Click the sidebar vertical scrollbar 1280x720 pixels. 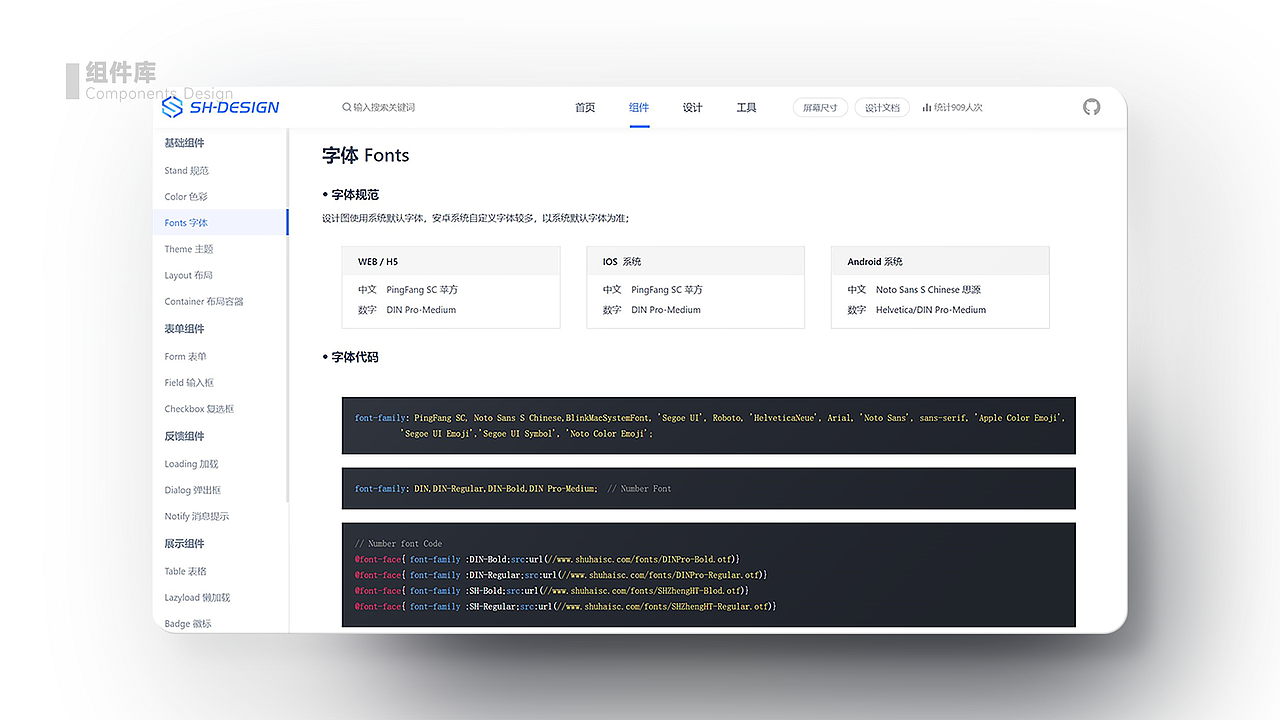point(288,315)
